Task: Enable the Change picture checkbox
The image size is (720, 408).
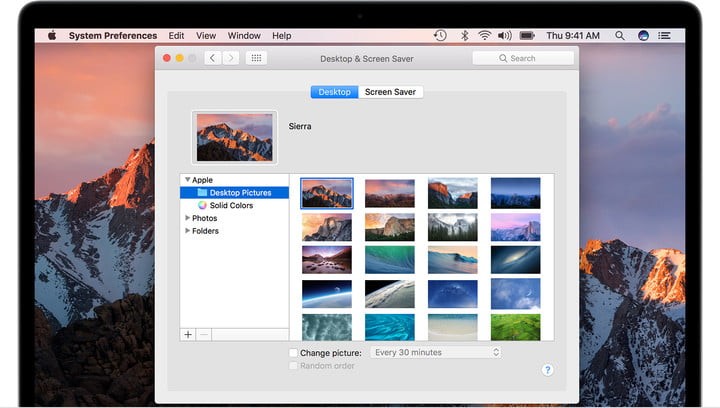Action: pyautogui.click(x=293, y=352)
